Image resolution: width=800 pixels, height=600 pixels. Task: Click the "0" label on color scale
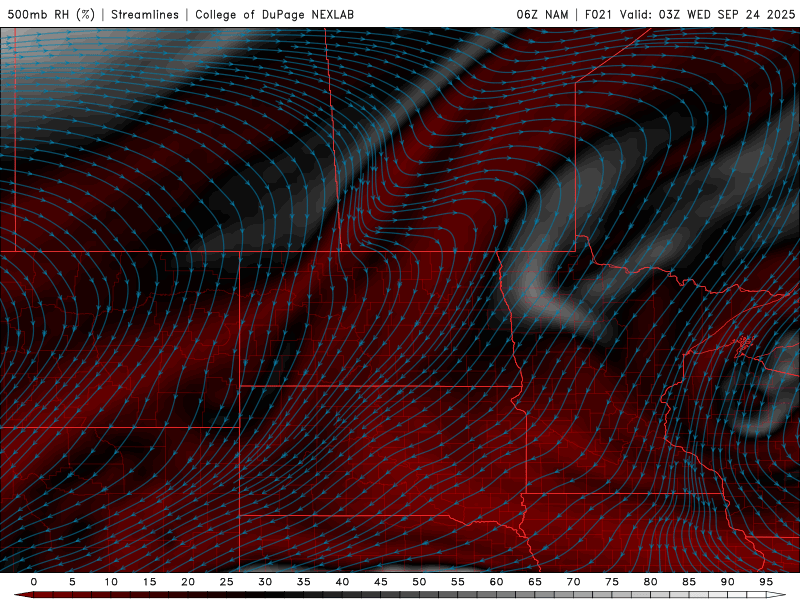34,582
